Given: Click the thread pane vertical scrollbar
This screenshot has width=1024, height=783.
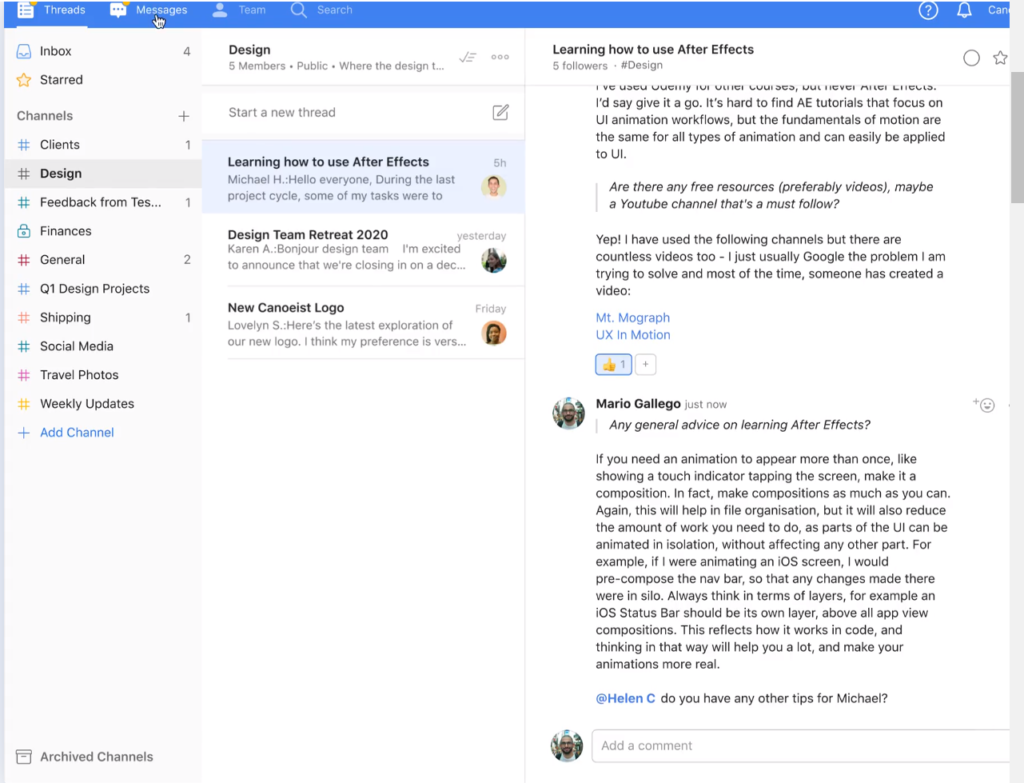Looking at the screenshot, I should [x=1017, y=138].
